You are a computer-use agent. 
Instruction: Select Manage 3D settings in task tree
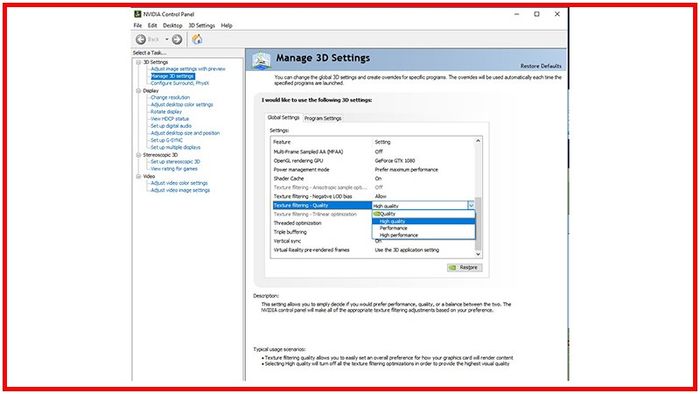pos(172,76)
